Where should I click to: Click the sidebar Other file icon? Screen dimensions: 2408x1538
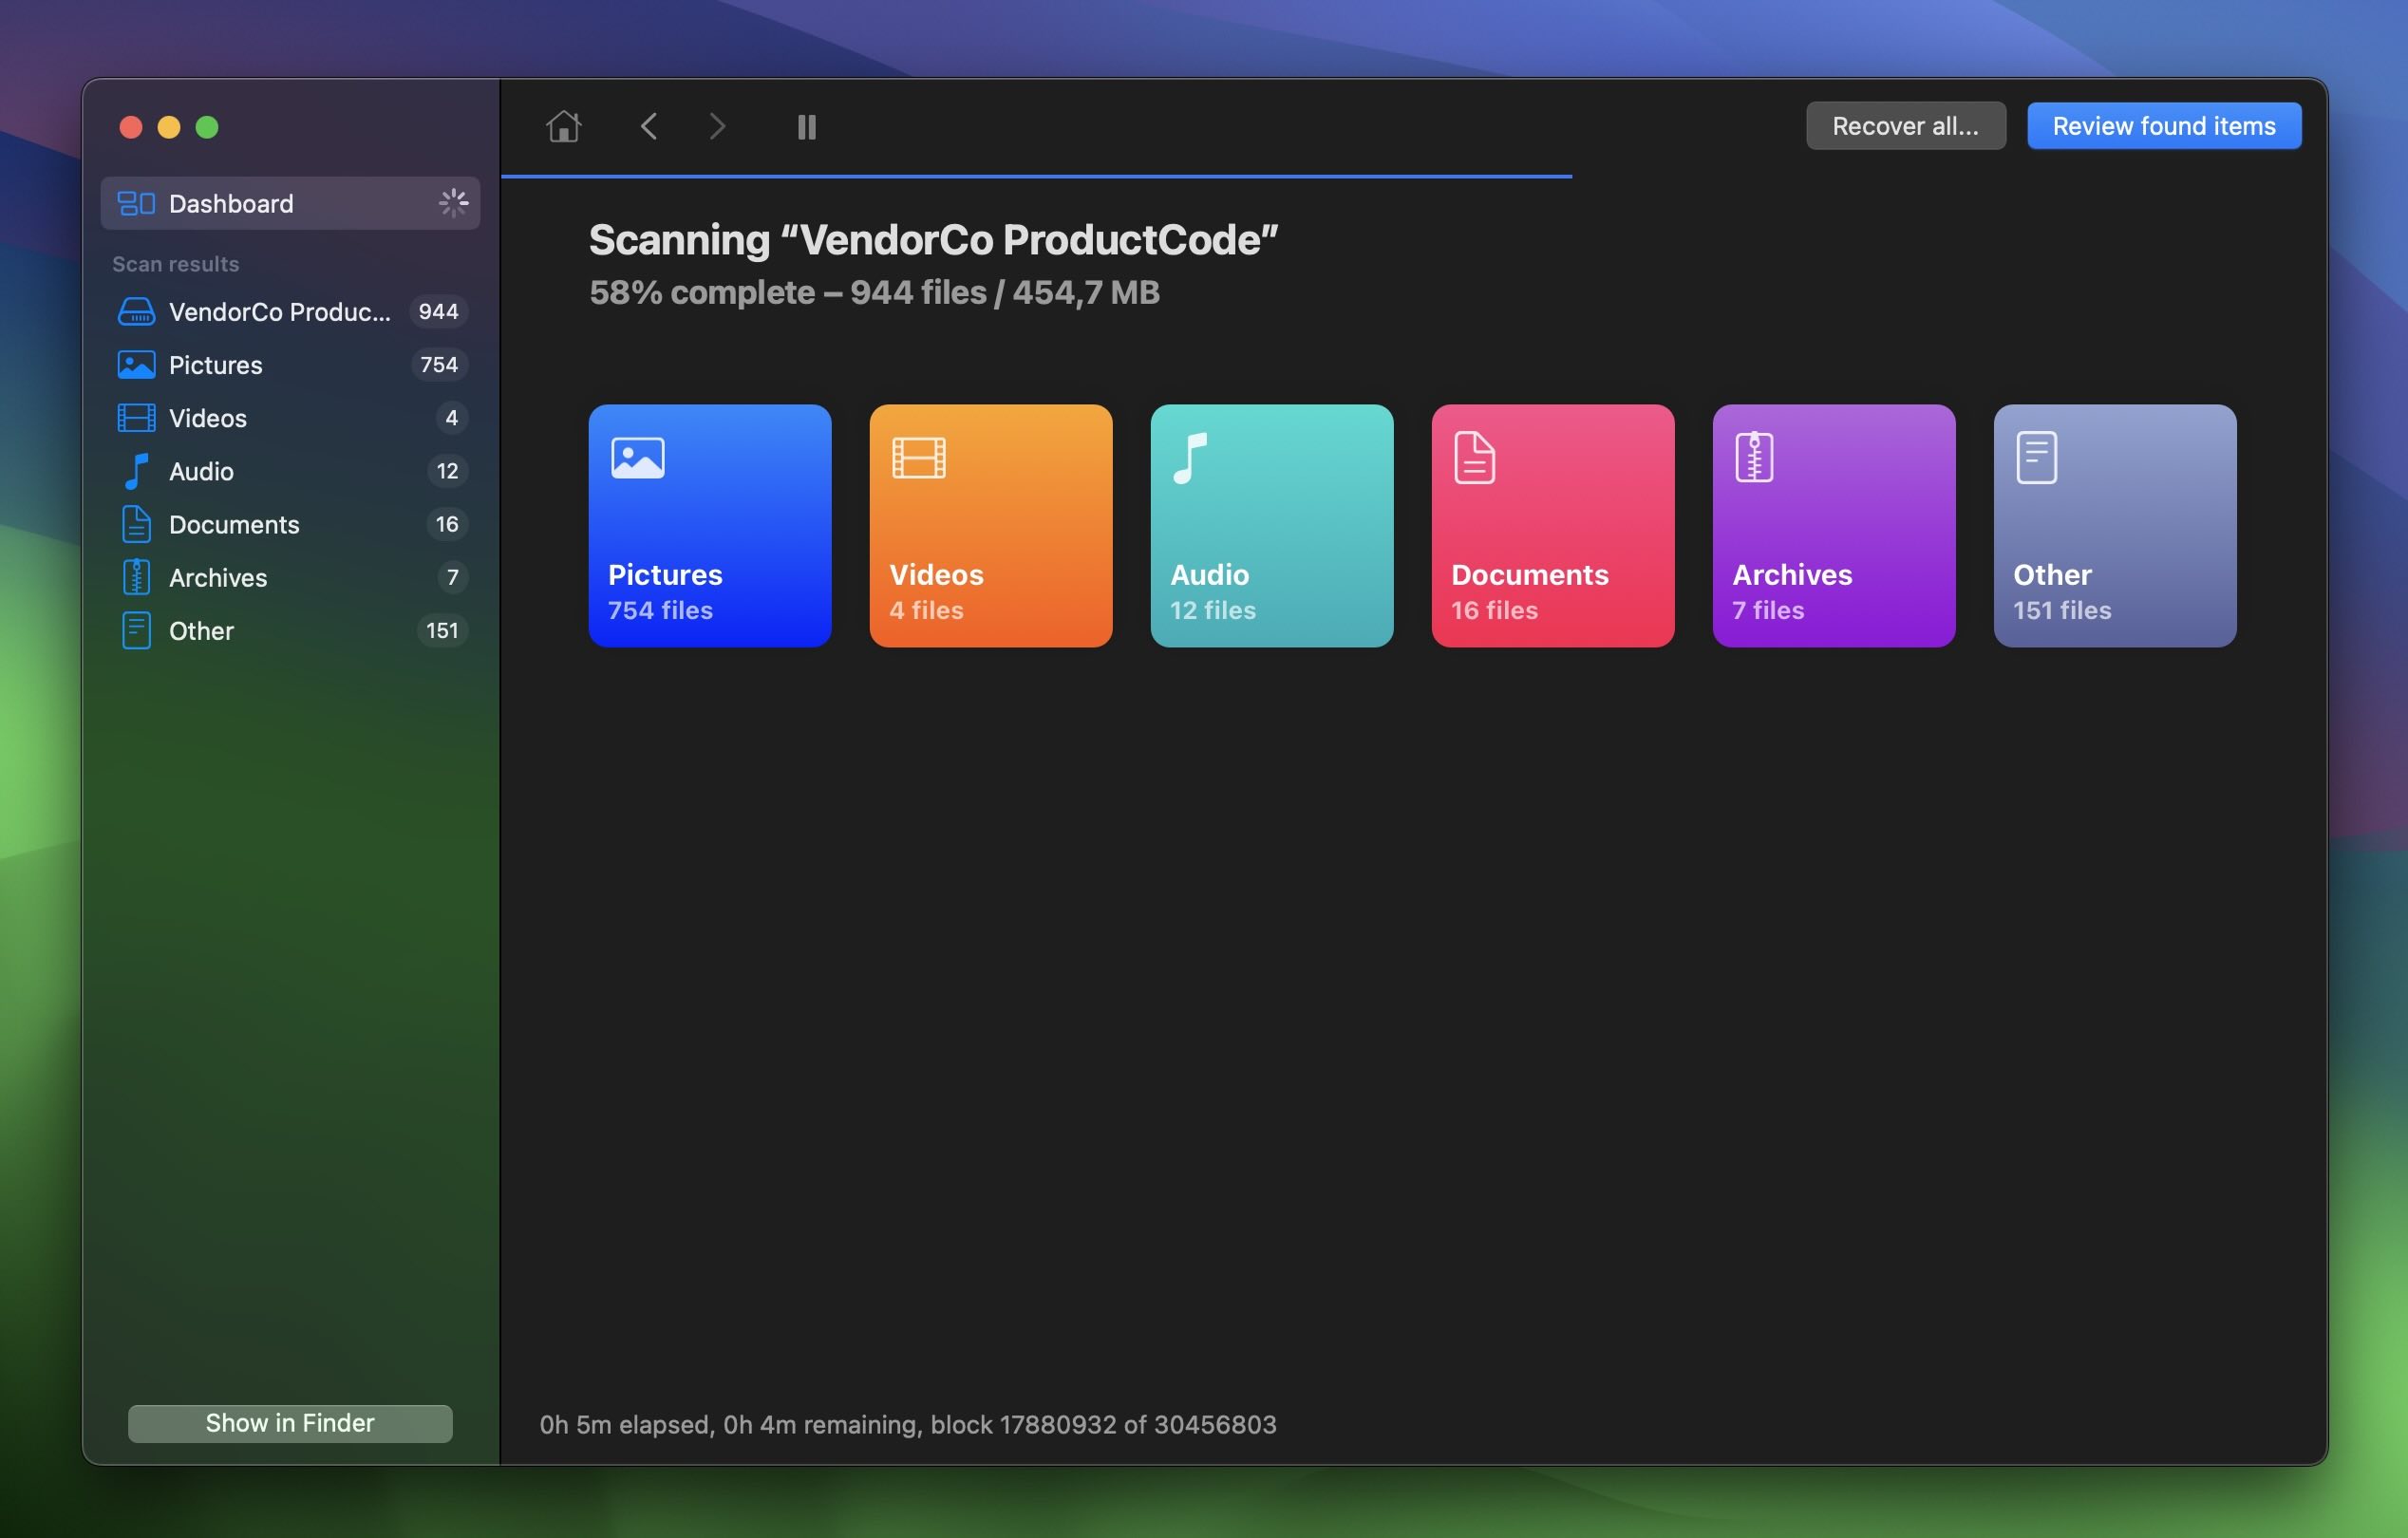click(136, 631)
